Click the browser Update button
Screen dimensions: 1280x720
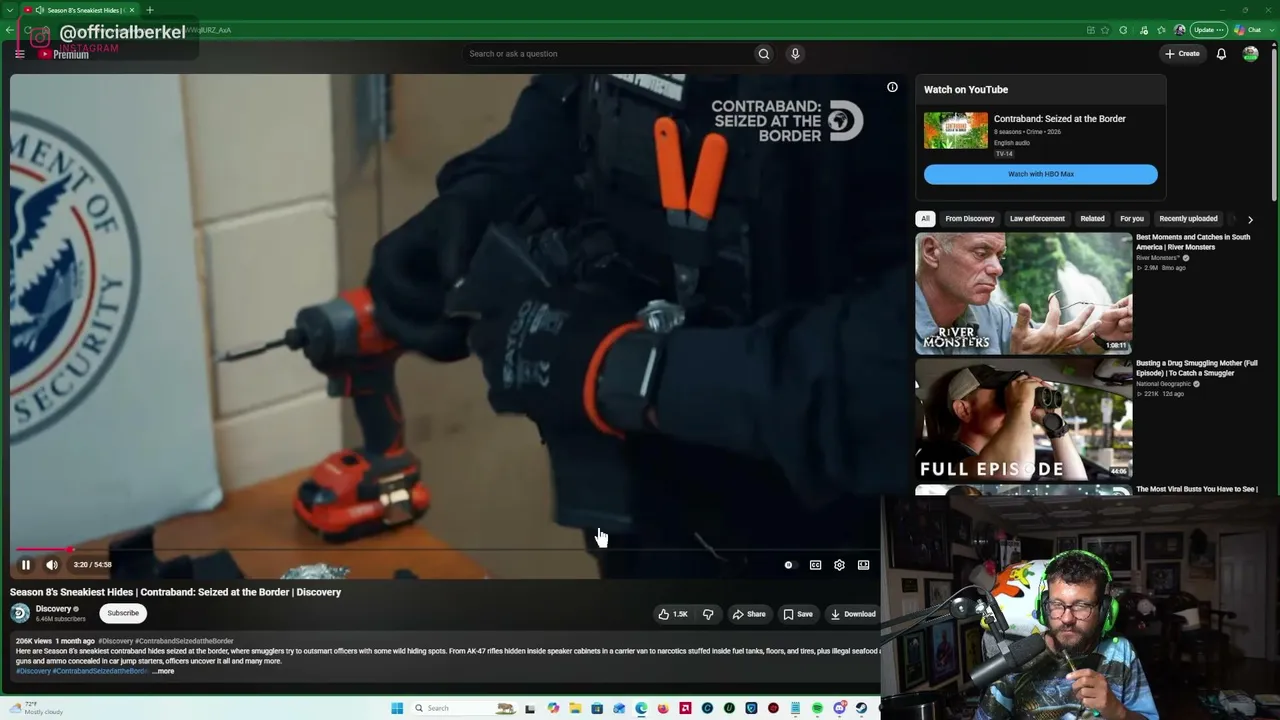(1207, 30)
